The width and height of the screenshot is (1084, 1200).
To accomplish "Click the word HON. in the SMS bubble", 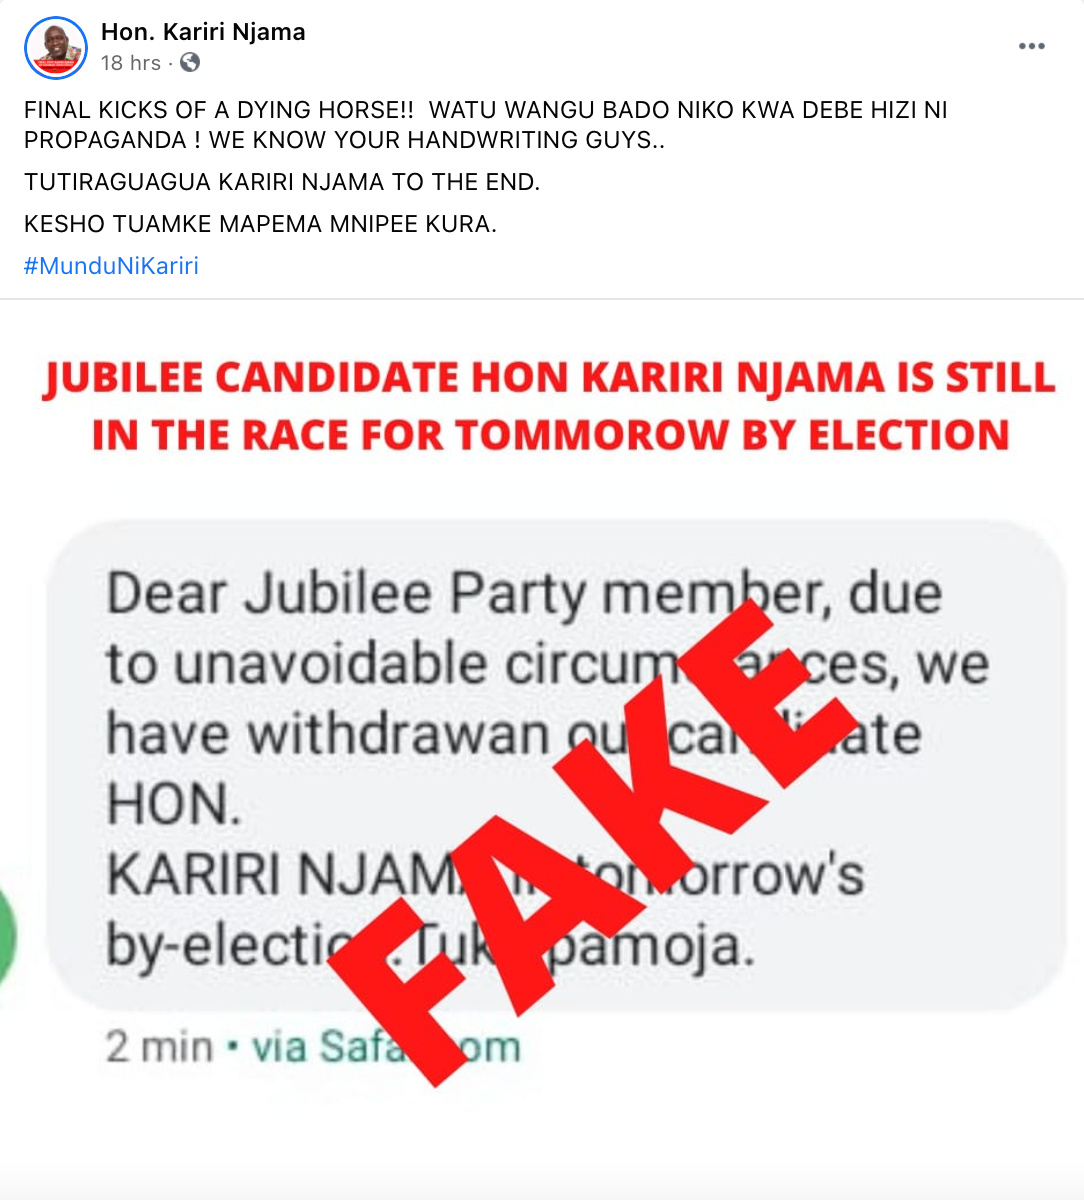I will [174, 804].
